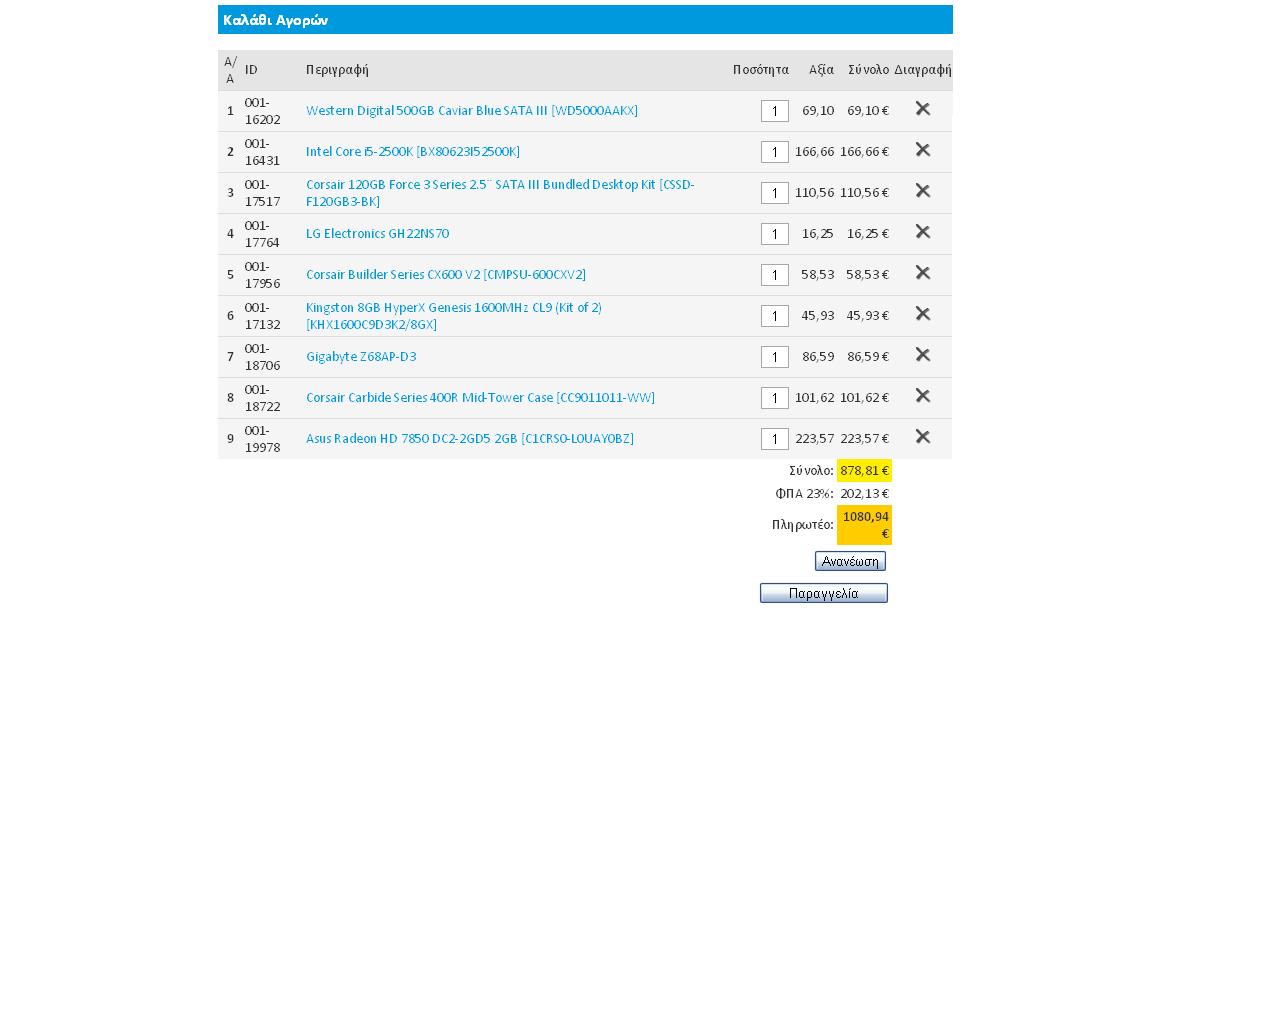Click the Παραγγελία order button
This screenshot has height=1024, width=1280.
[824, 593]
